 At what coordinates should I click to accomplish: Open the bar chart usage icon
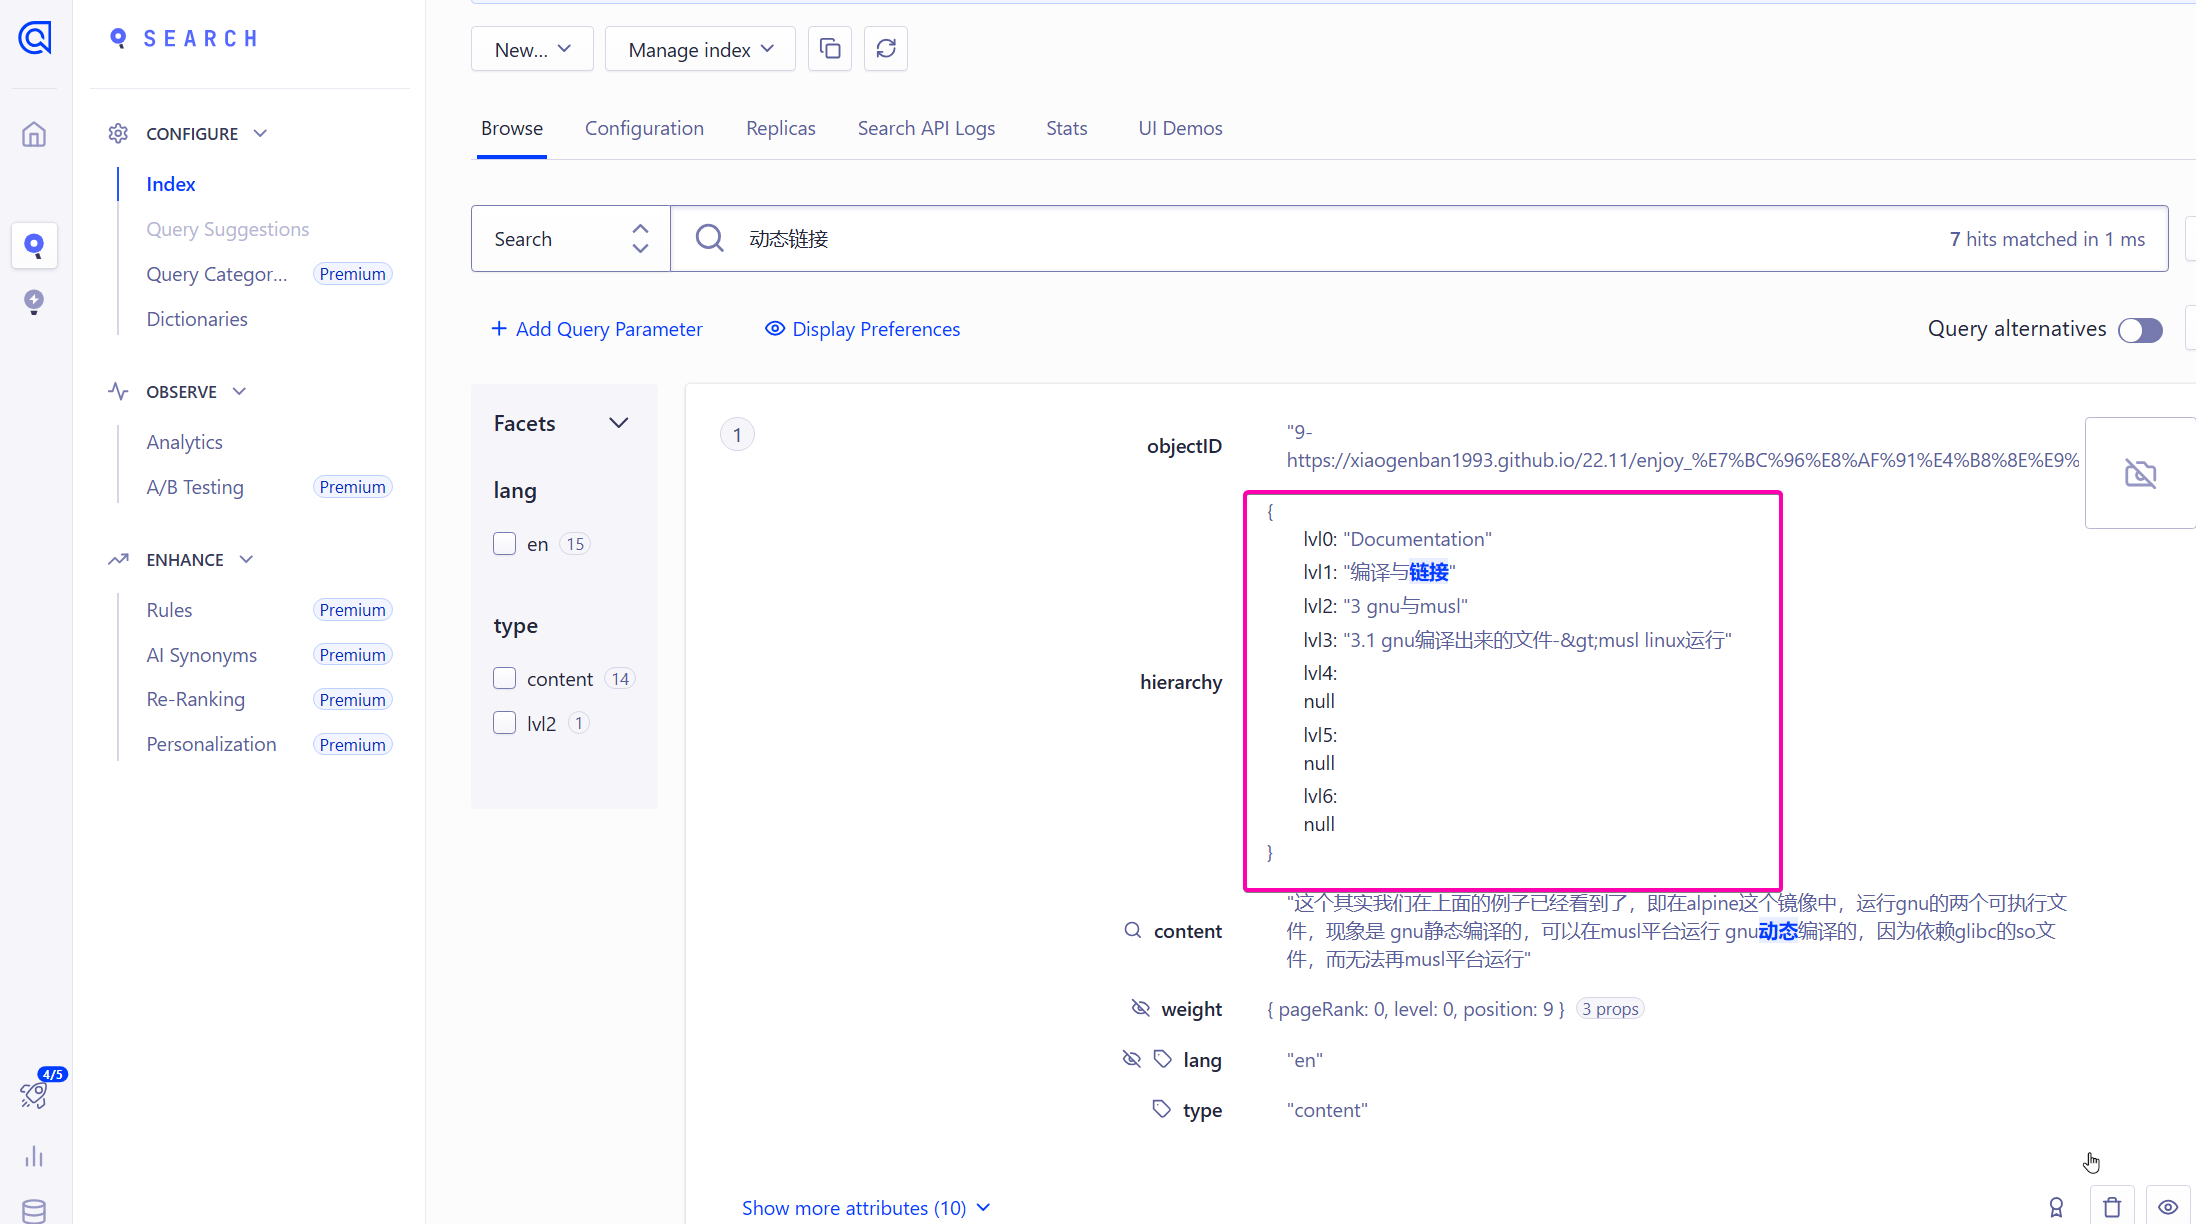pyautogui.click(x=34, y=1156)
